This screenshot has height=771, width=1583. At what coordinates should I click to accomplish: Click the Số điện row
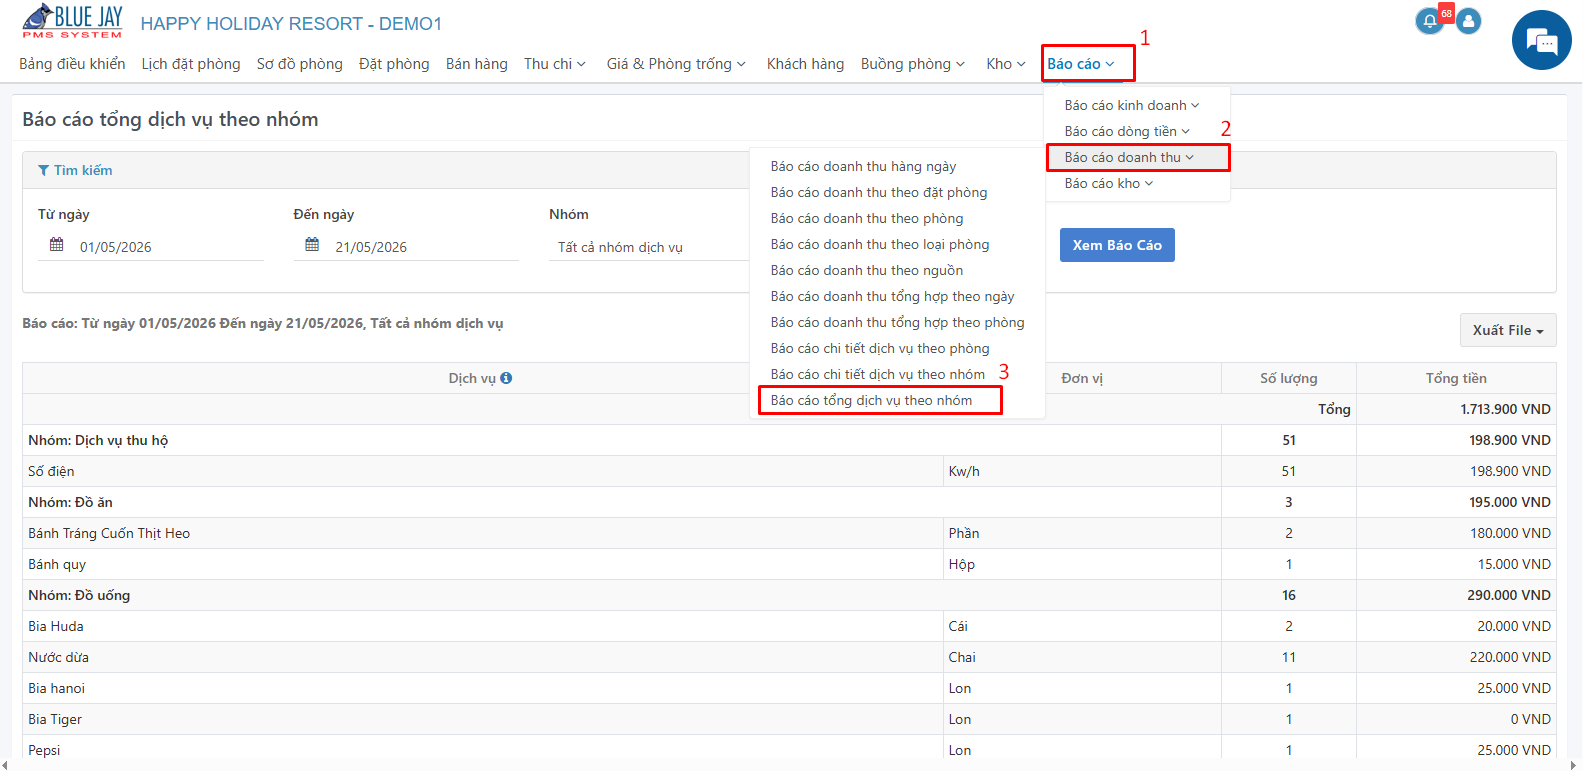789,471
